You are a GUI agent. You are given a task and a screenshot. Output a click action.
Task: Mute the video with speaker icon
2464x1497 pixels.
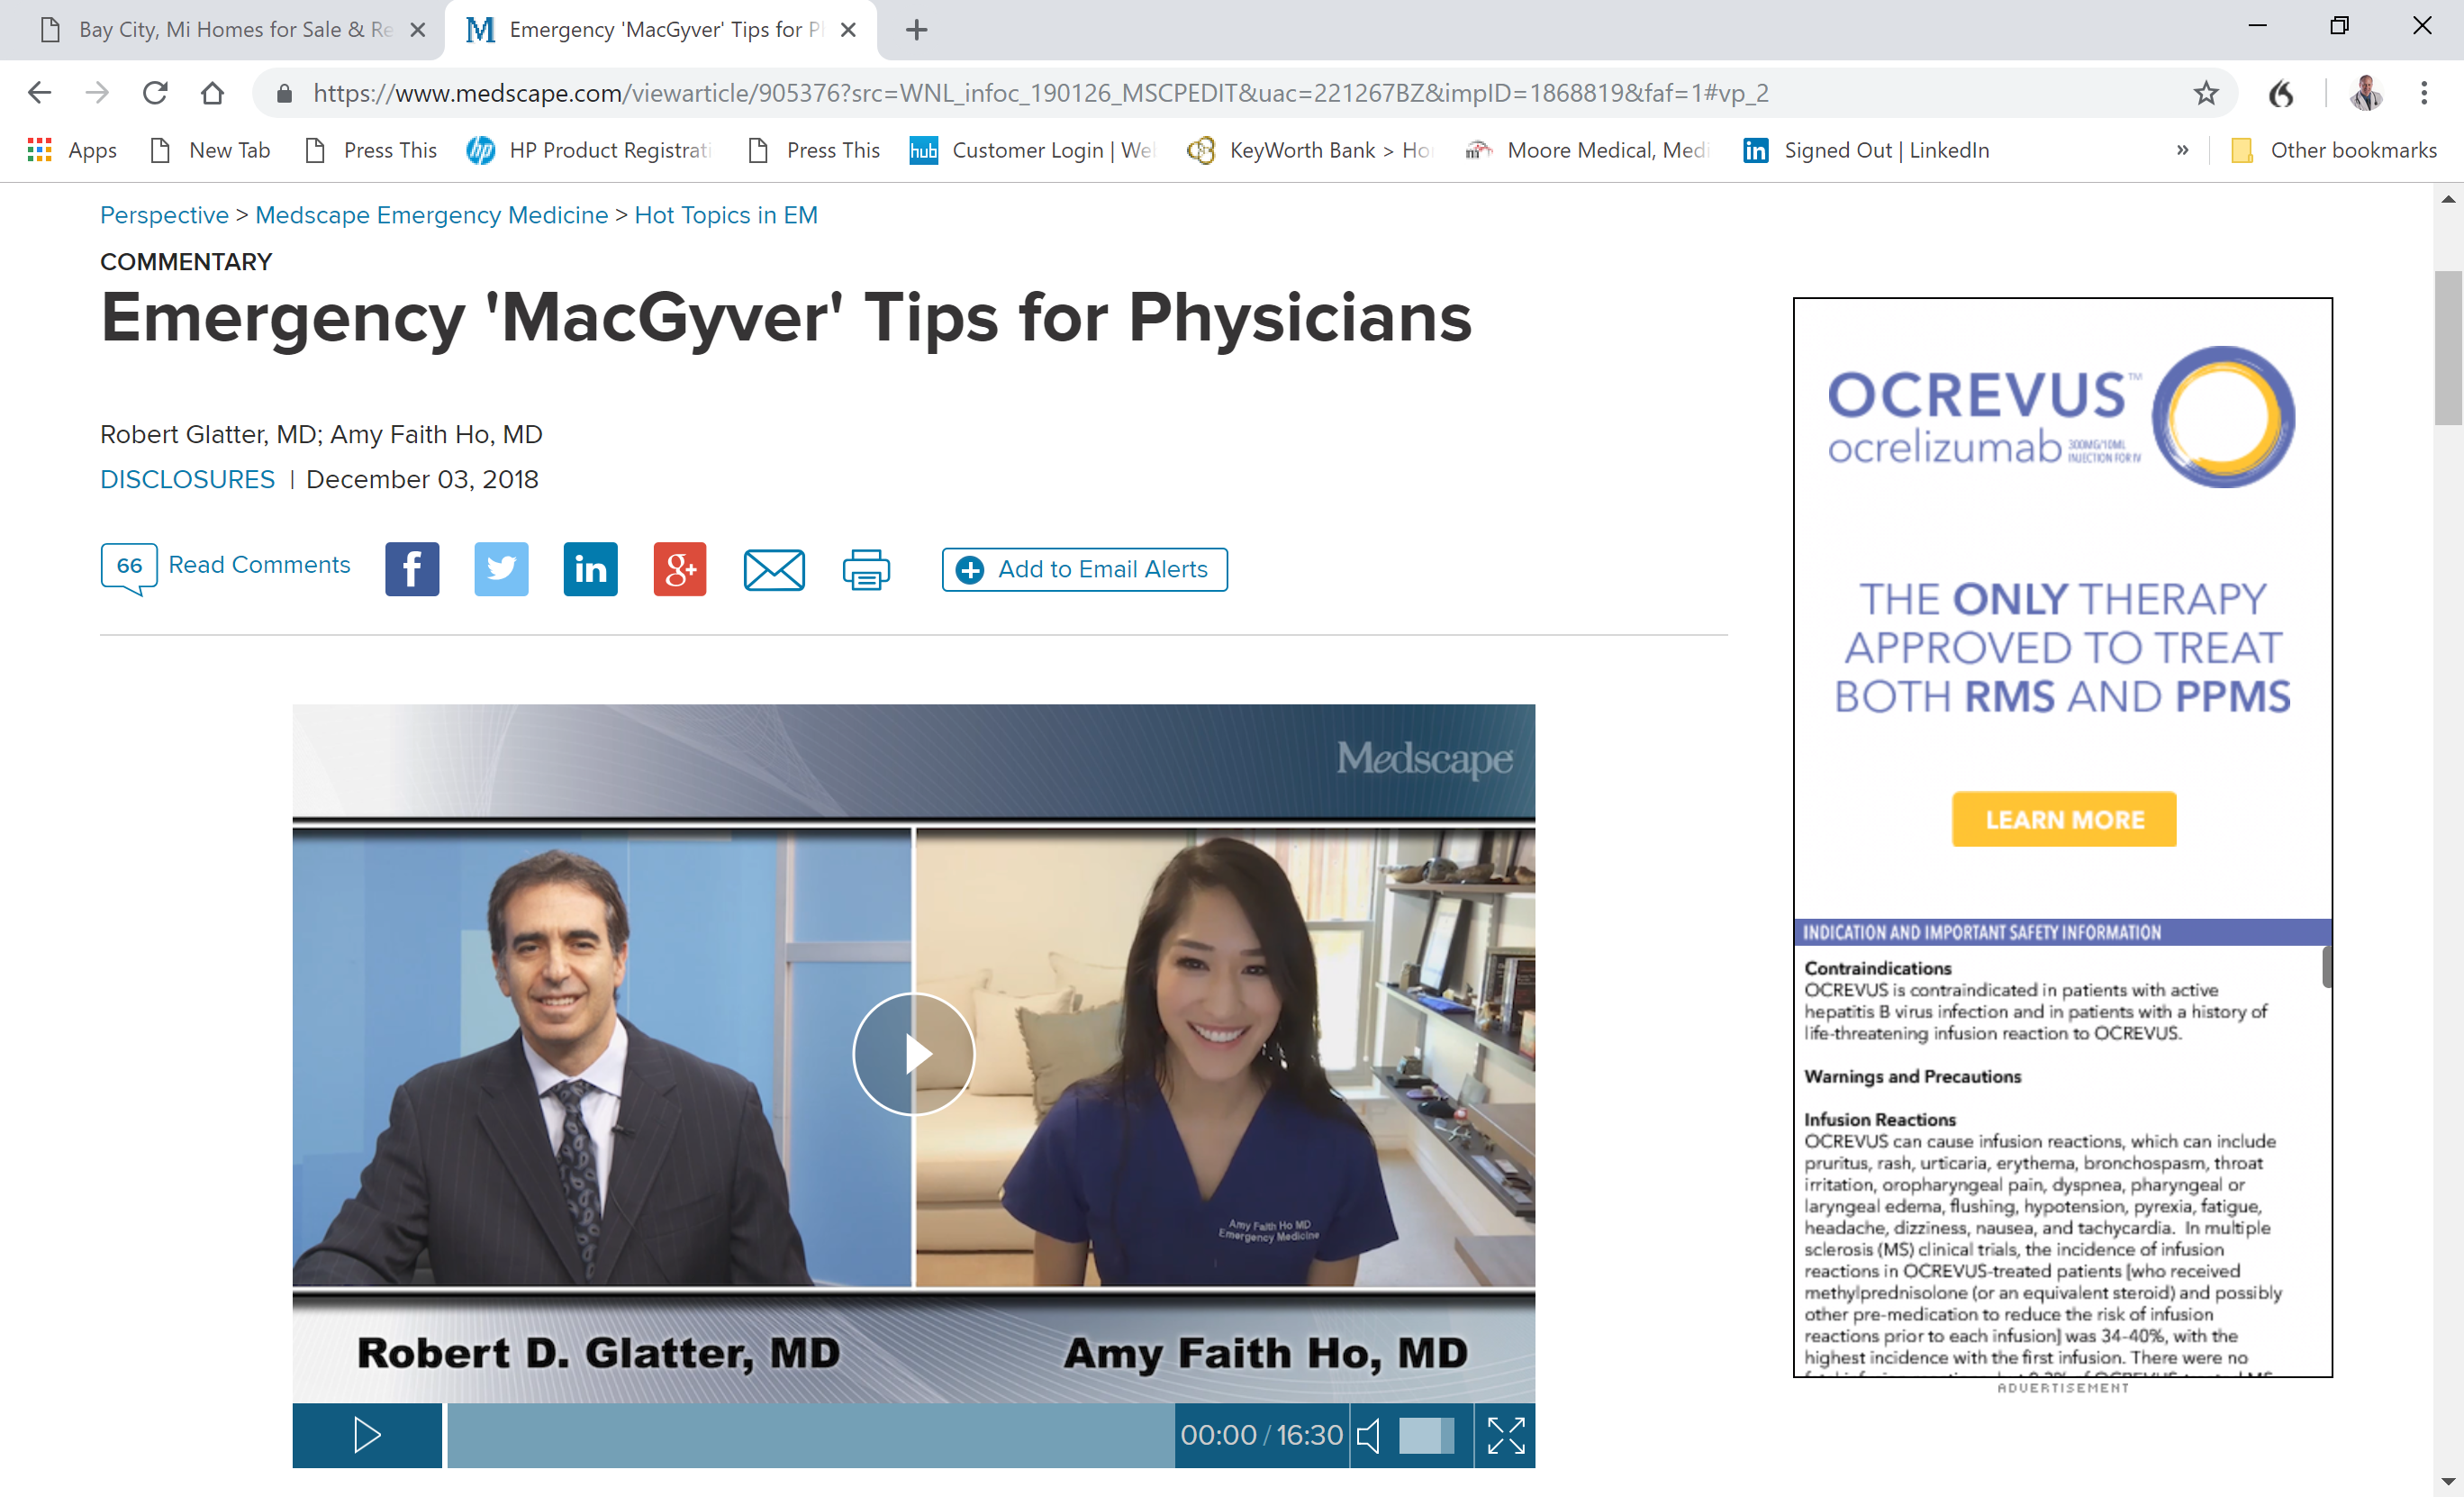coord(1369,1435)
